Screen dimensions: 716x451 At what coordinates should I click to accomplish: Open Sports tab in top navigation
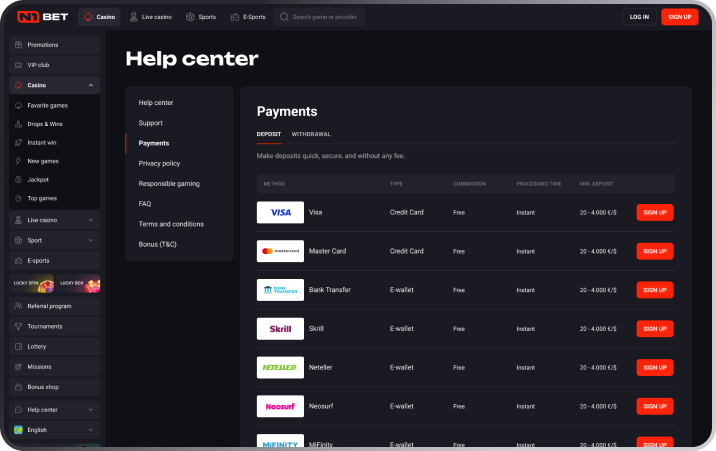pos(201,17)
